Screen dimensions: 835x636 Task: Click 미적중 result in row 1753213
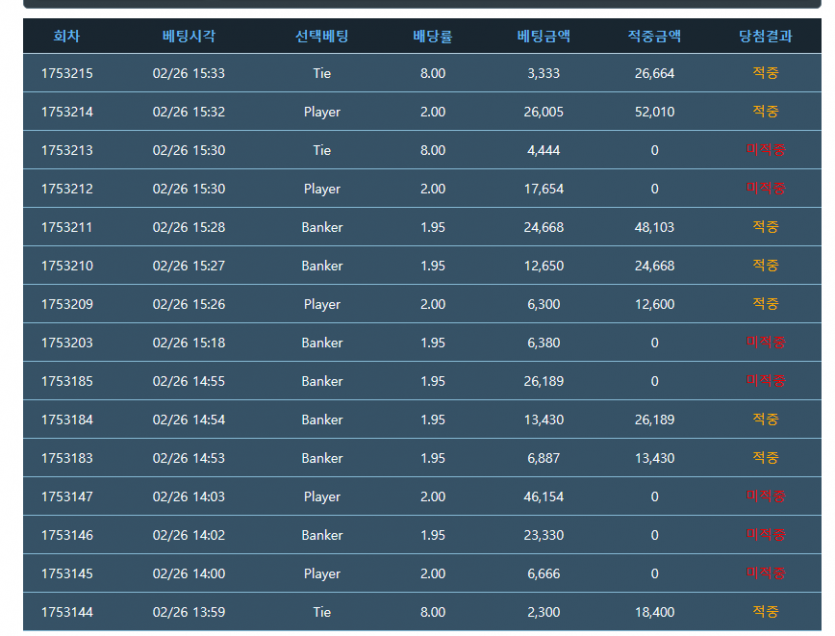(765, 150)
